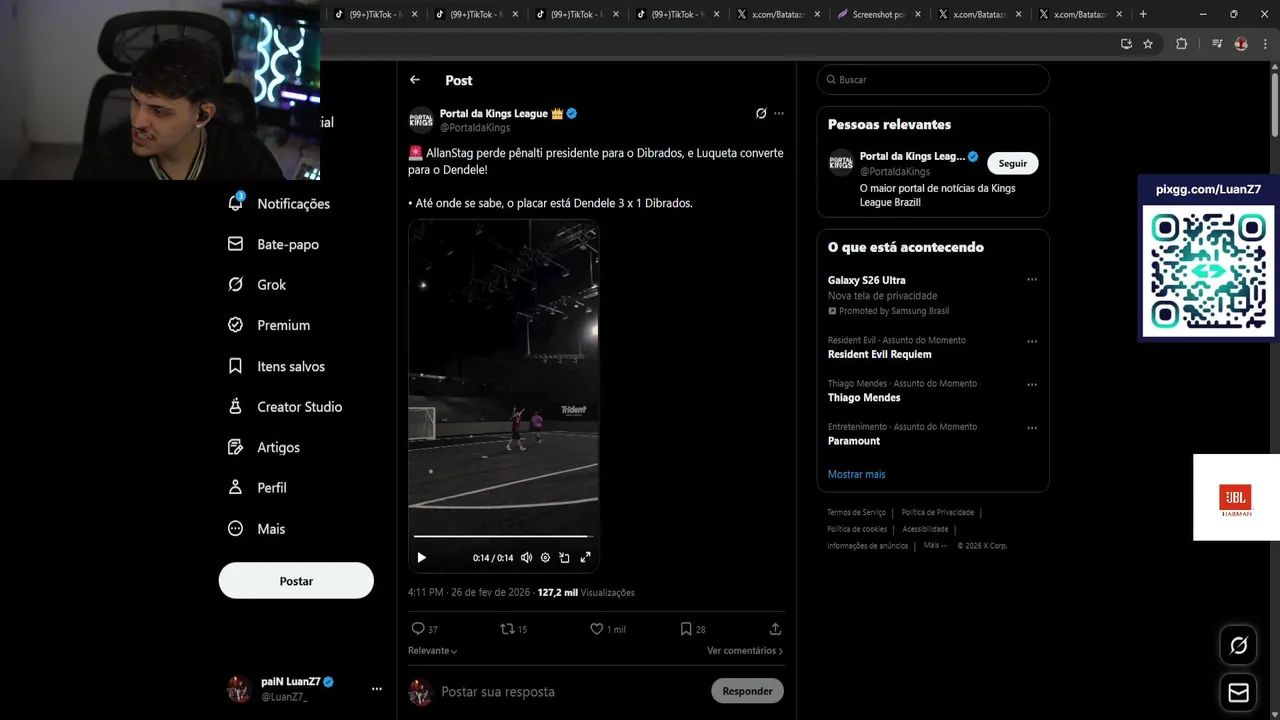
Task: Open more options for Paramount trend
Action: tap(1032, 428)
